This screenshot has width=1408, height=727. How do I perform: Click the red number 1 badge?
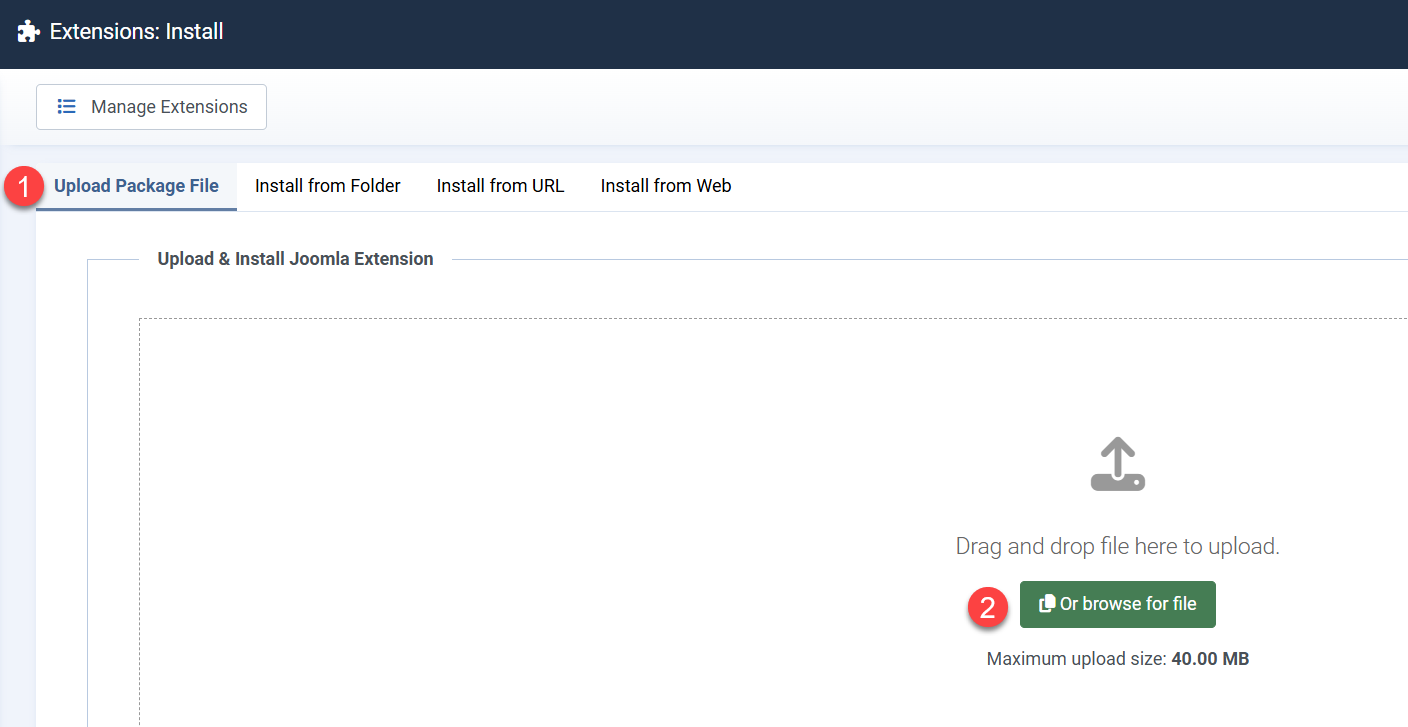tap(23, 187)
